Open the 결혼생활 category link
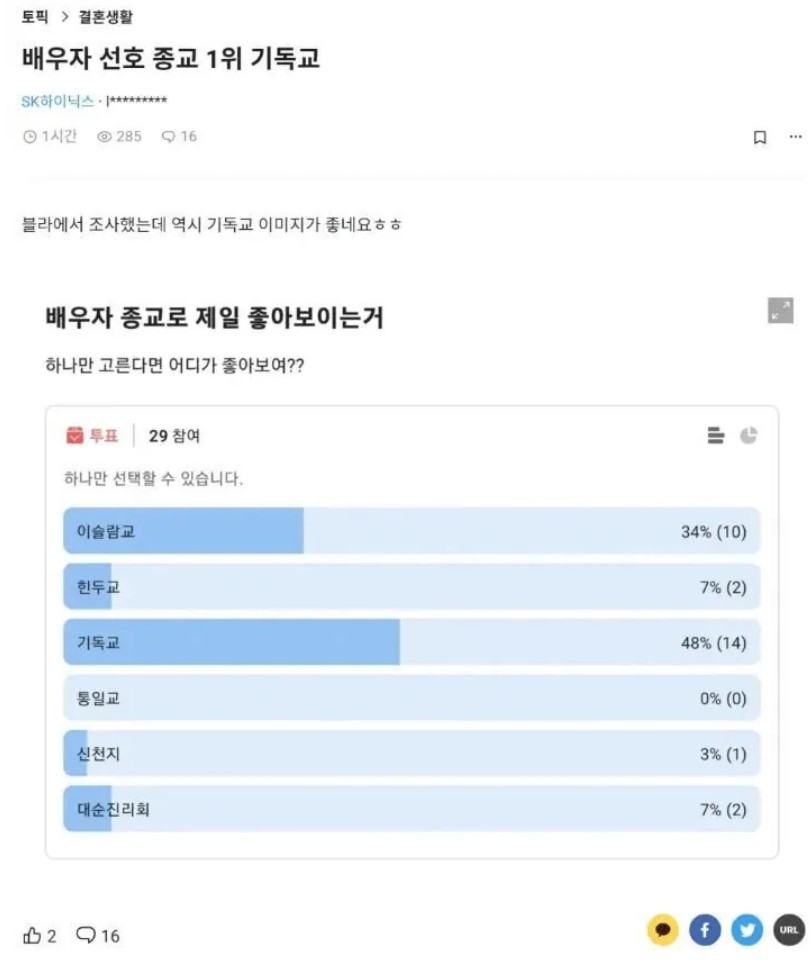This screenshot has width=810, height=960. click(x=103, y=17)
